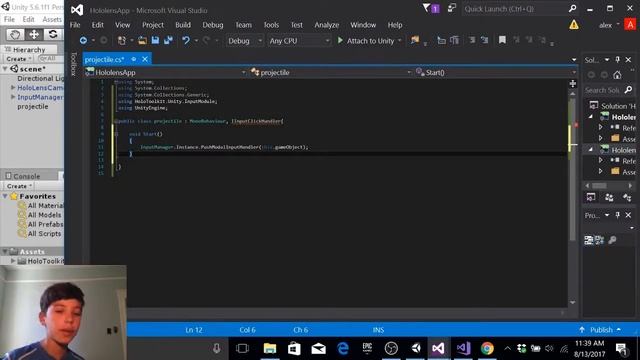The width and height of the screenshot is (640, 360).
Task: Open the Debug configuration dropdown
Action: (x=244, y=41)
